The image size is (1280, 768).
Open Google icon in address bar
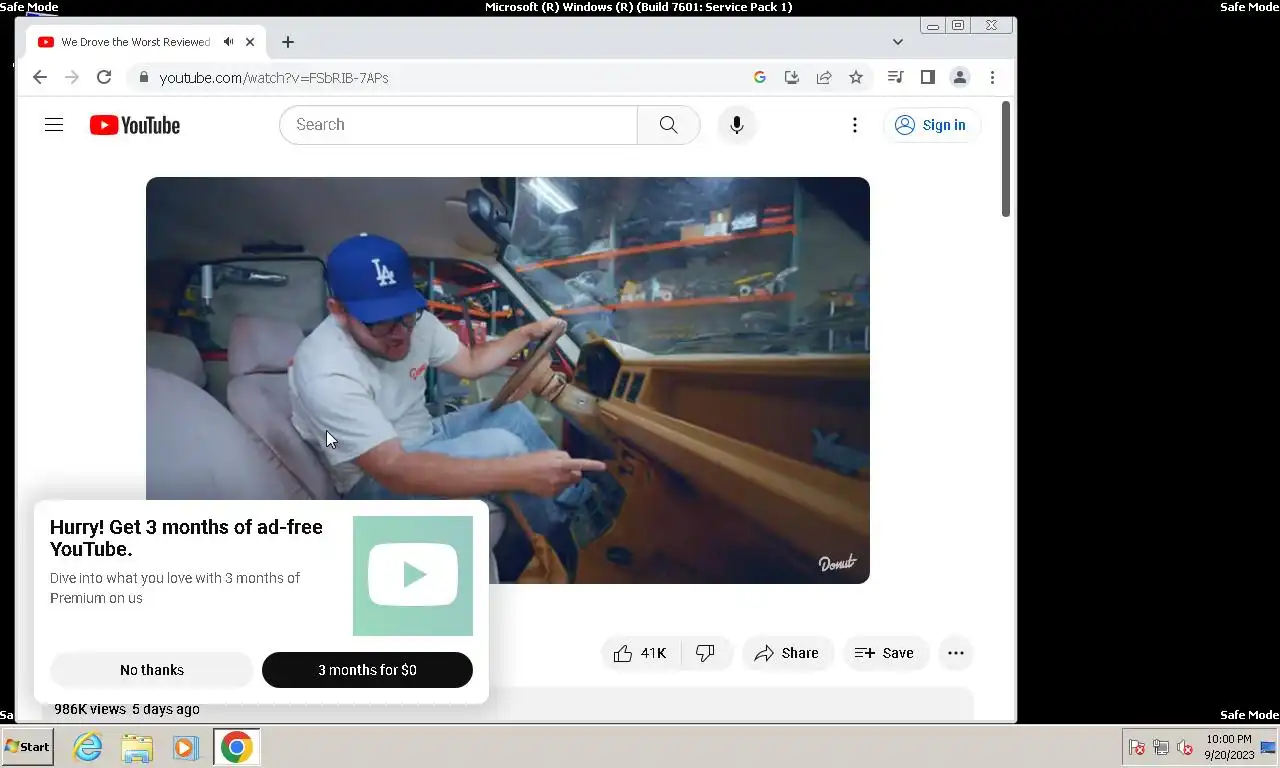760,77
